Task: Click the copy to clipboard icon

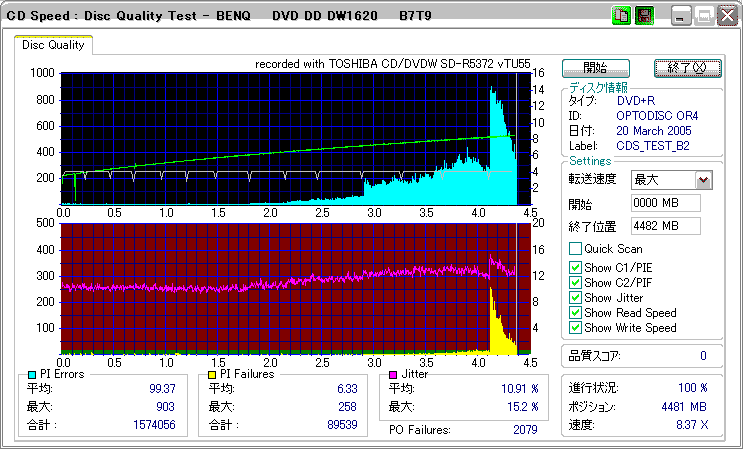Action: point(620,16)
